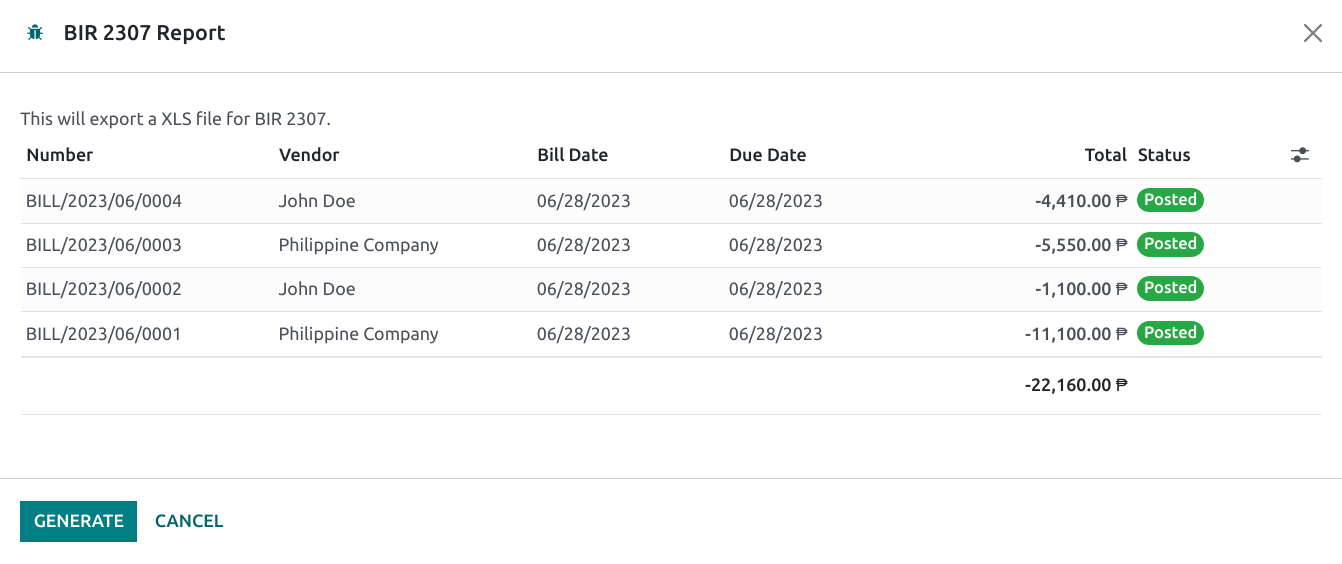Viewport: 1342px width, 564px height.
Task: Click Posted badge on bill 0003
Action: point(1170,244)
